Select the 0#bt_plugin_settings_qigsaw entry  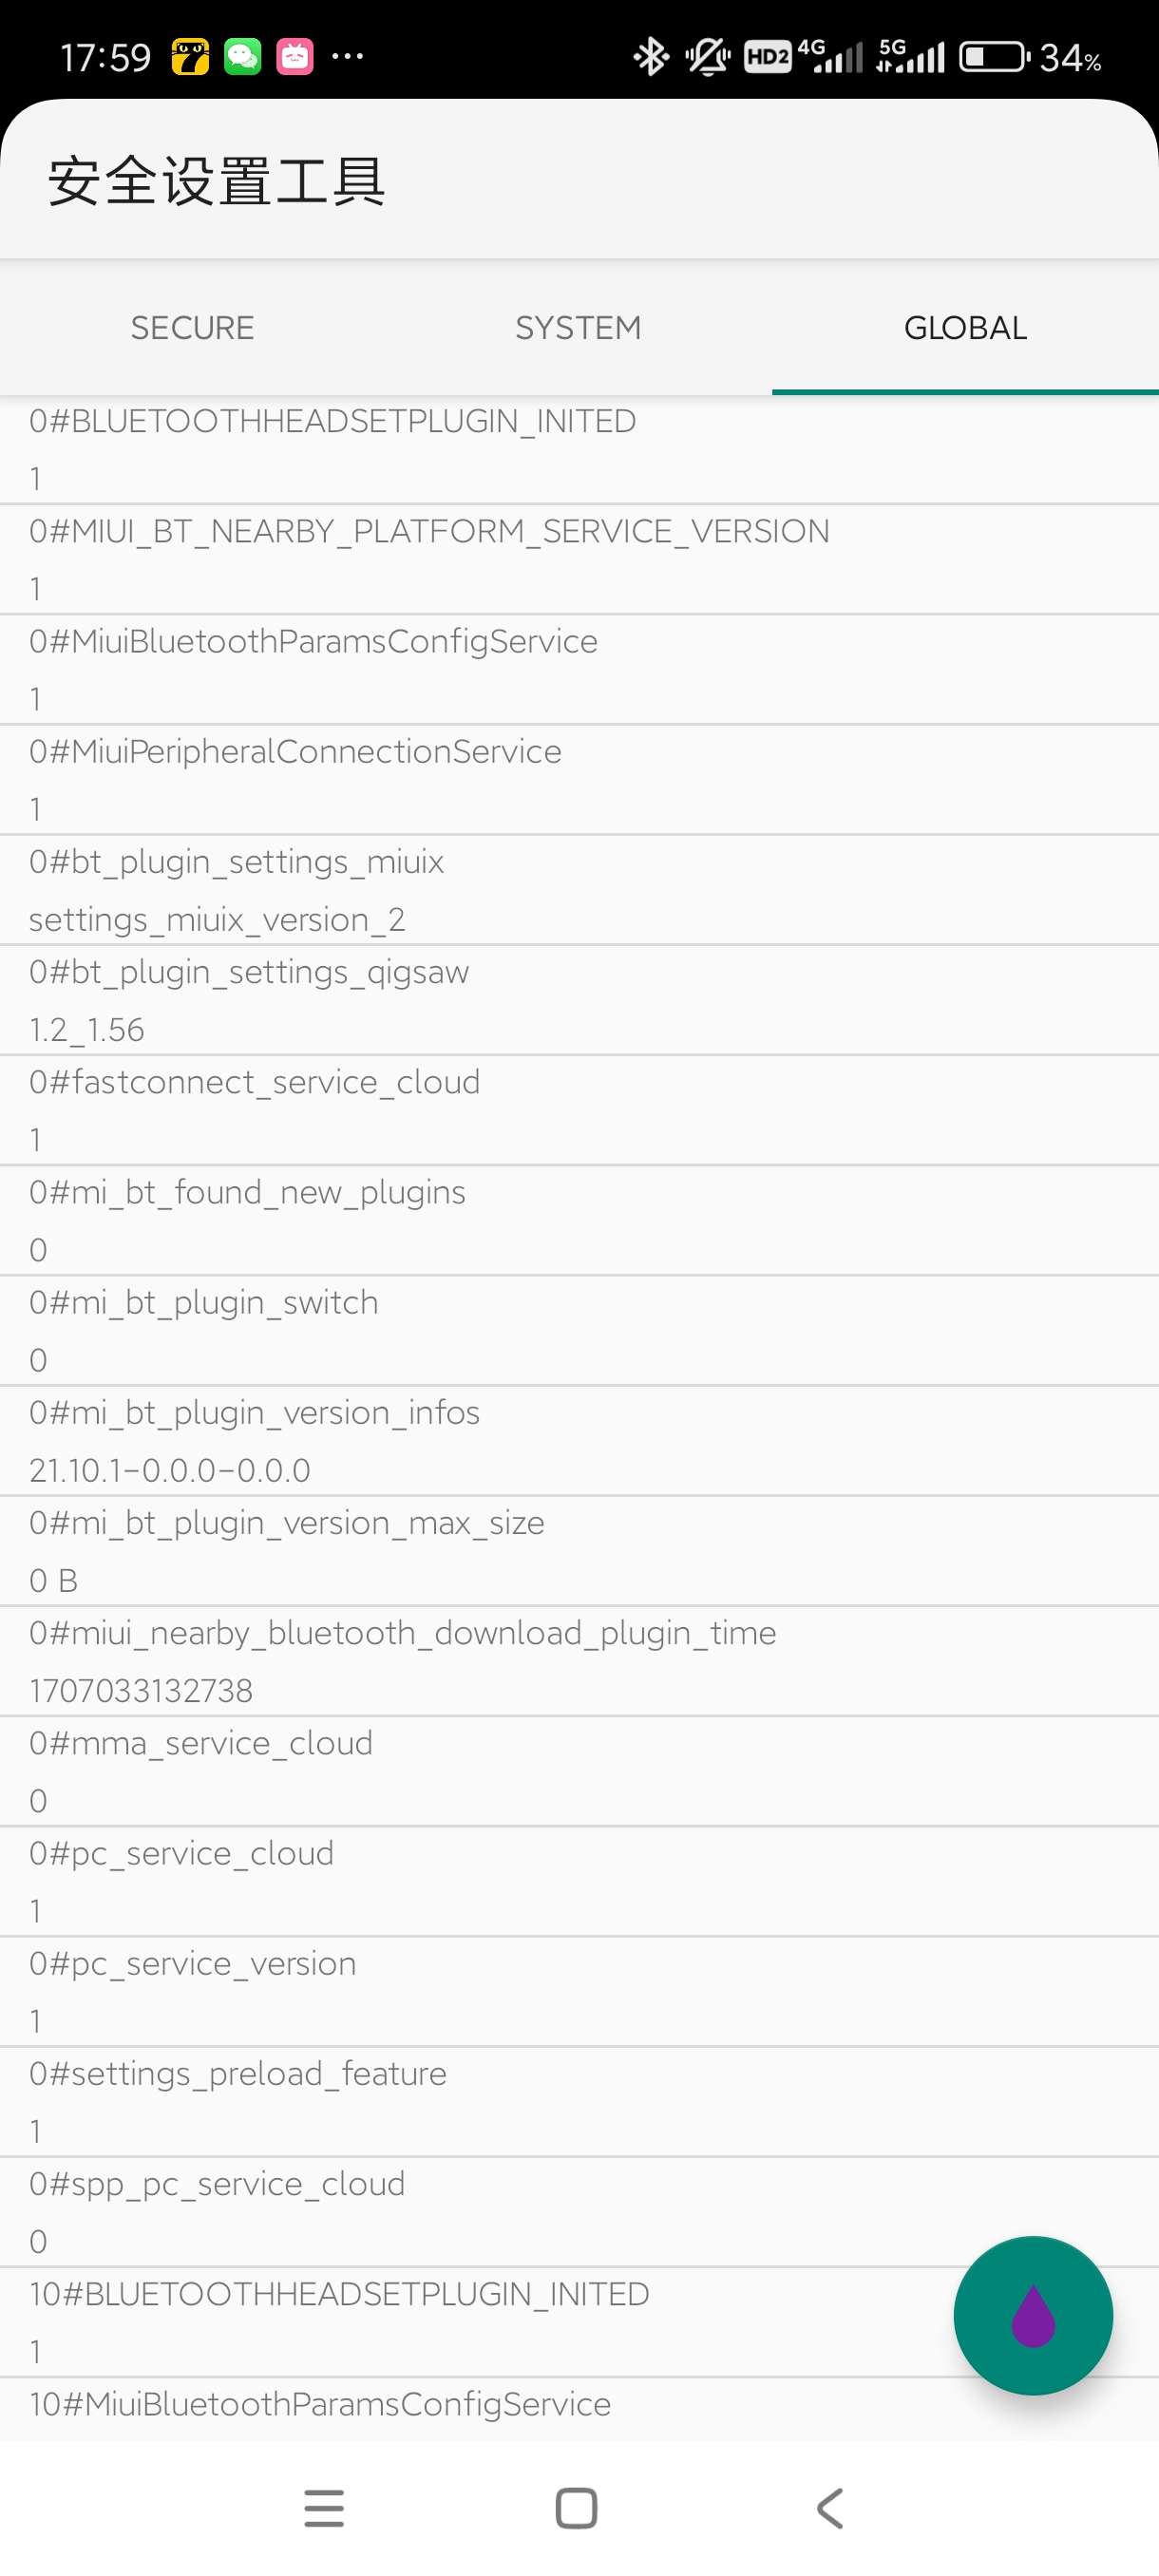pos(579,1000)
